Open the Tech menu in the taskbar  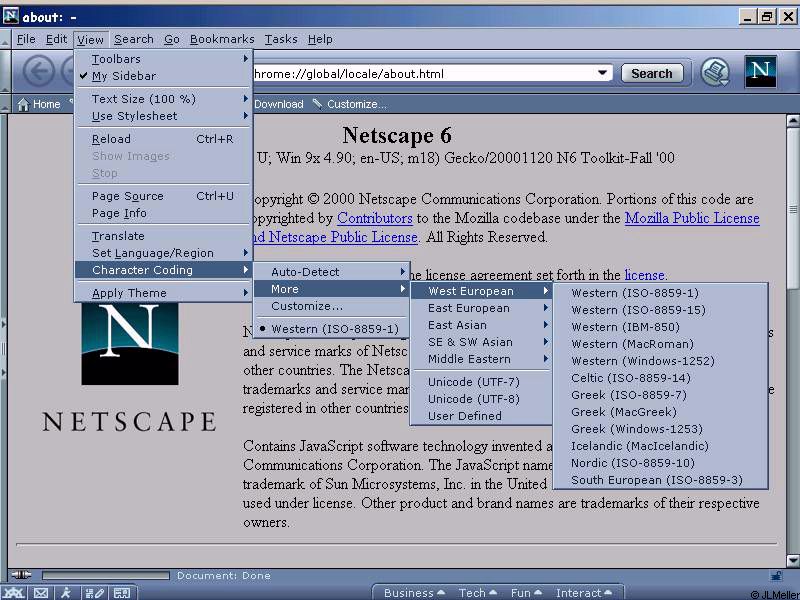pos(478,593)
